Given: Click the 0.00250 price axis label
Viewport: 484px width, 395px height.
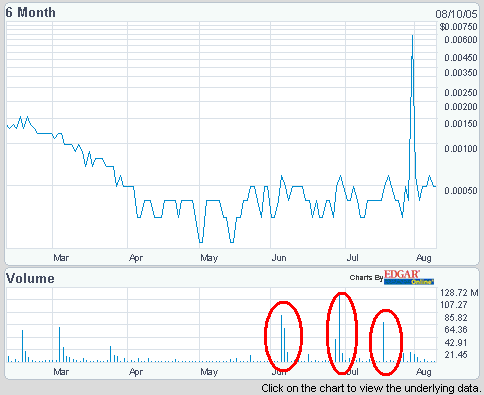Looking at the screenshot, I should coord(461,93).
